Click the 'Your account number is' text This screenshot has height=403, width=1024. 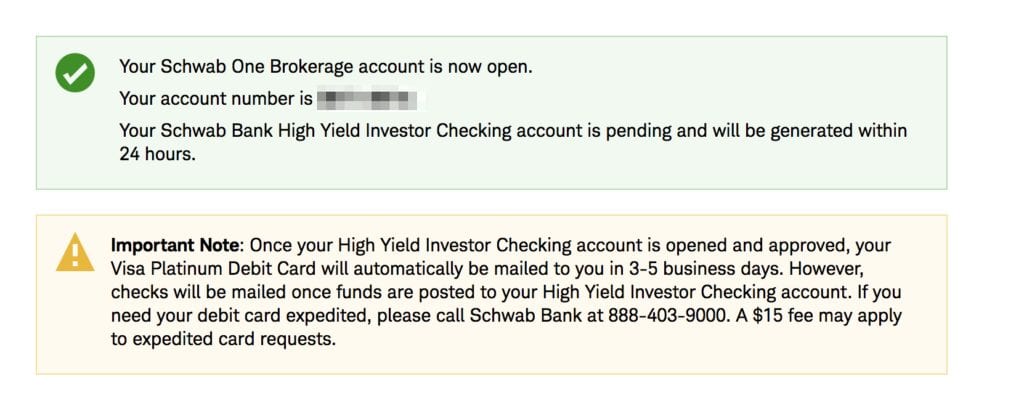click(216, 99)
